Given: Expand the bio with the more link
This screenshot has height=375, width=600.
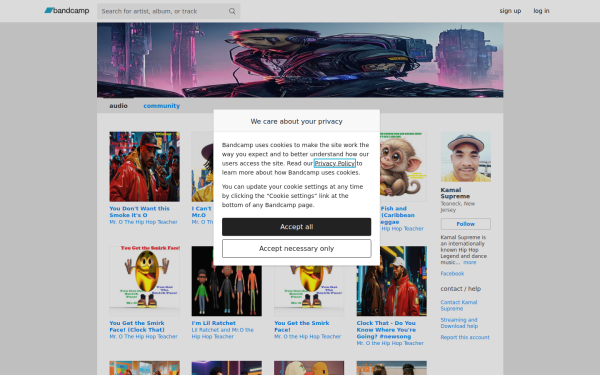Looking at the screenshot, I should click(470, 262).
